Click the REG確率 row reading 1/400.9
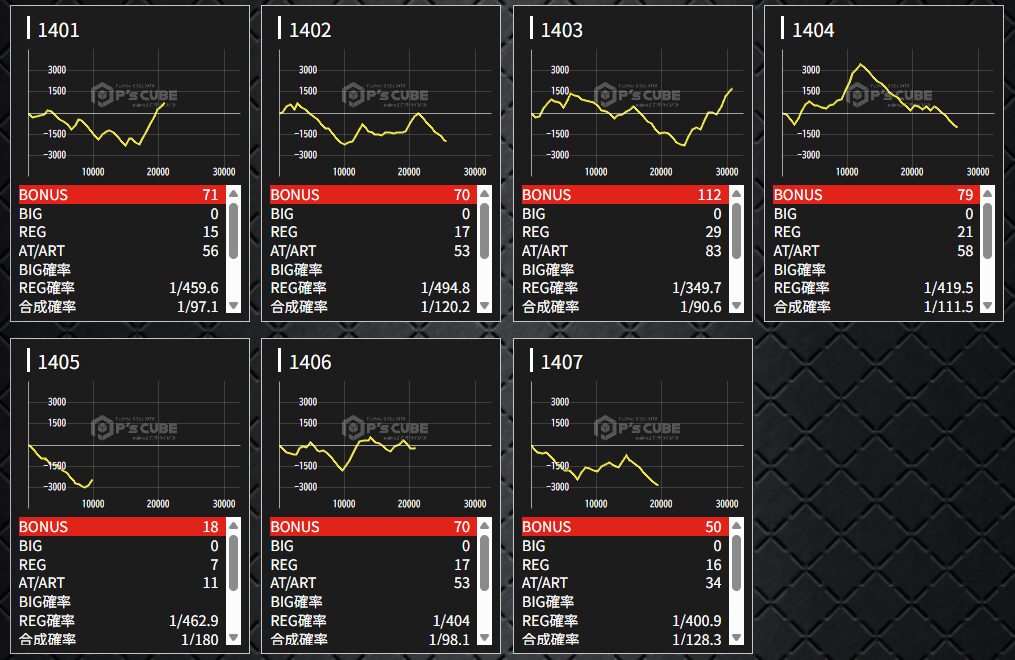This screenshot has height=660, width=1015. point(622,620)
